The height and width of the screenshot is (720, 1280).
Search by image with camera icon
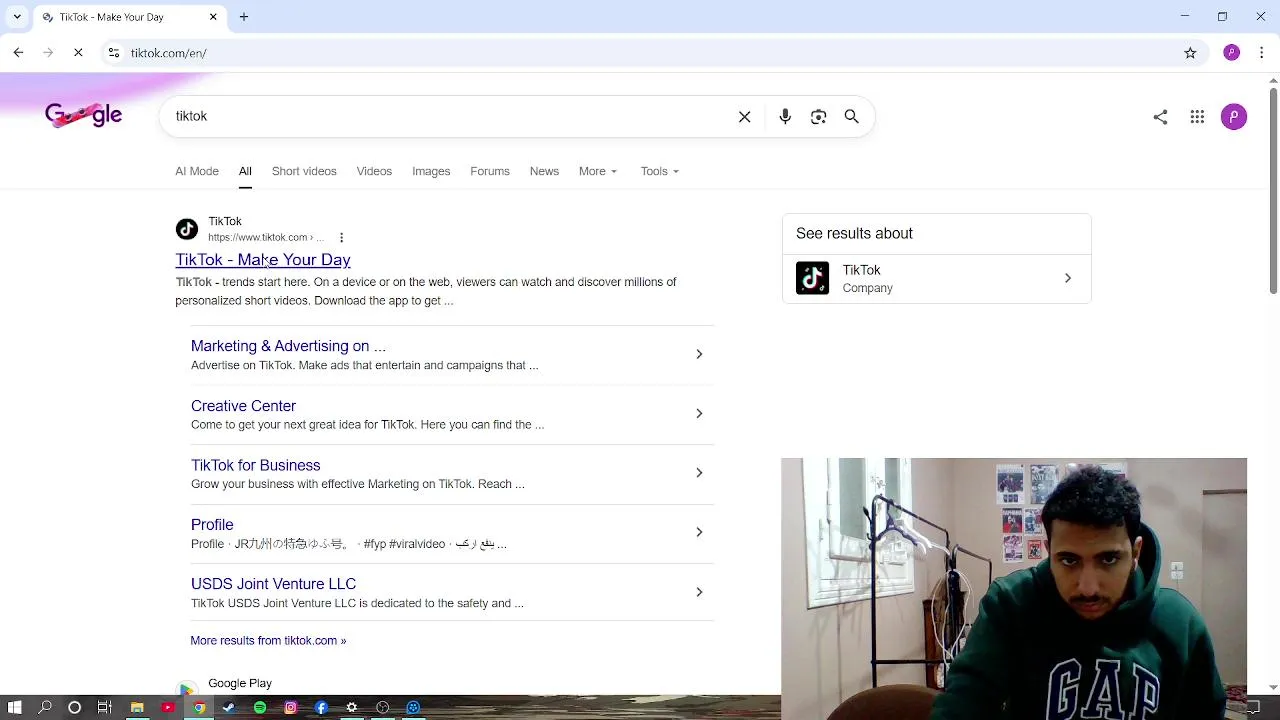pyautogui.click(x=819, y=117)
